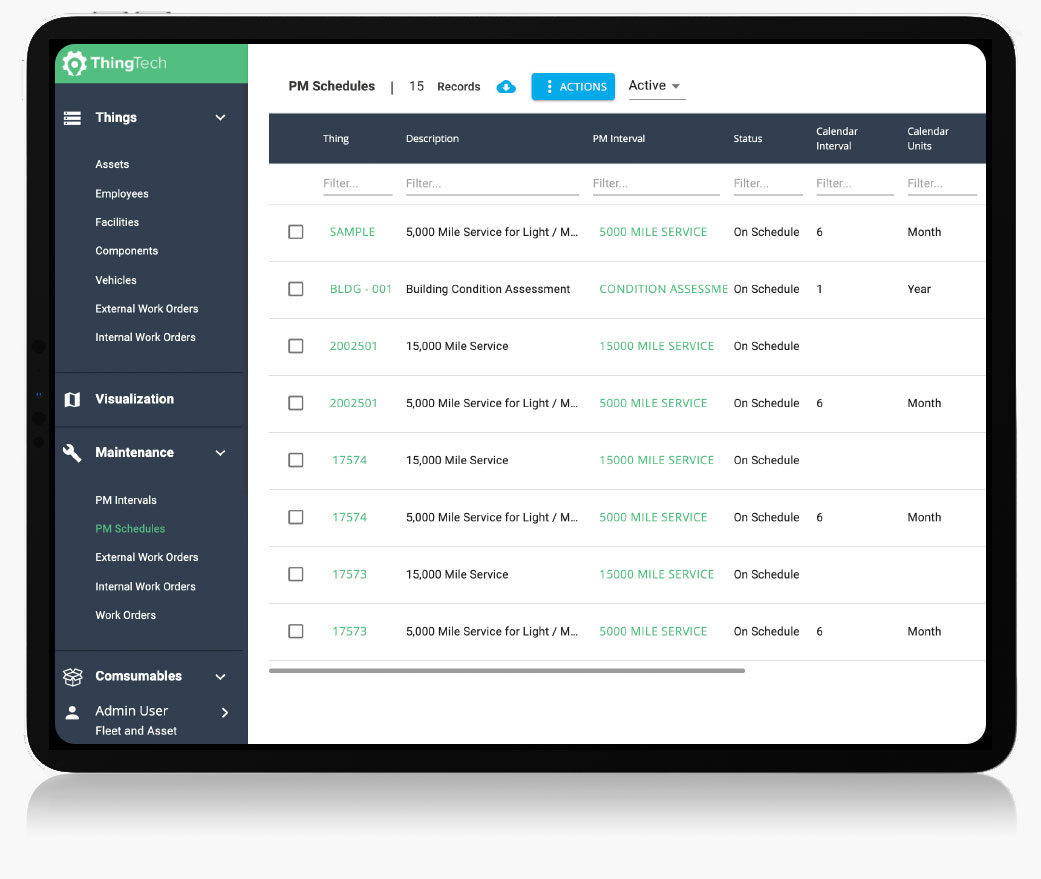This screenshot has height=879, width=1041.
Task: Click the PM Interval column filter field
Action: [656, 184]
